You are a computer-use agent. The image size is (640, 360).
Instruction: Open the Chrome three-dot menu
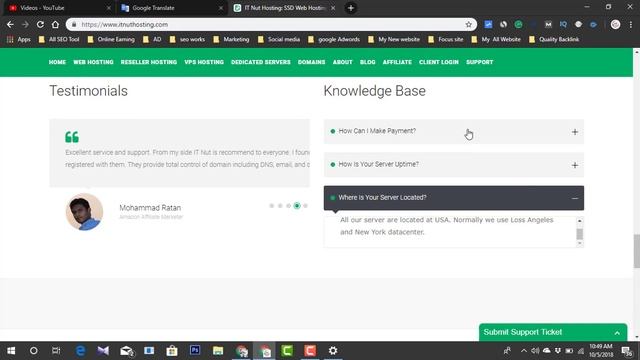pos(631,24)
